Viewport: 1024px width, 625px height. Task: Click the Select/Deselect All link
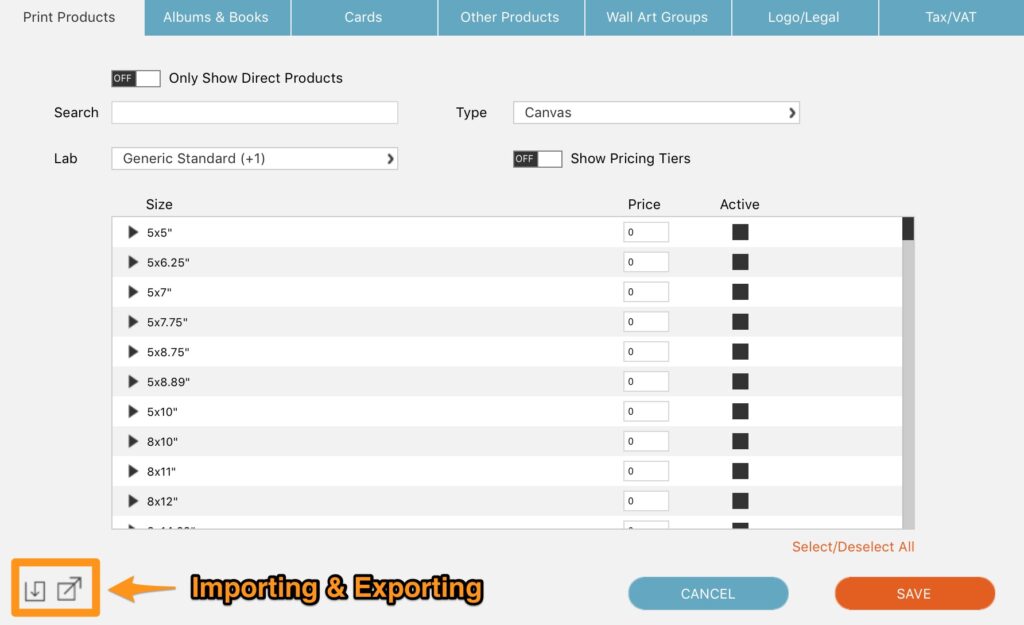pos(853,547)
